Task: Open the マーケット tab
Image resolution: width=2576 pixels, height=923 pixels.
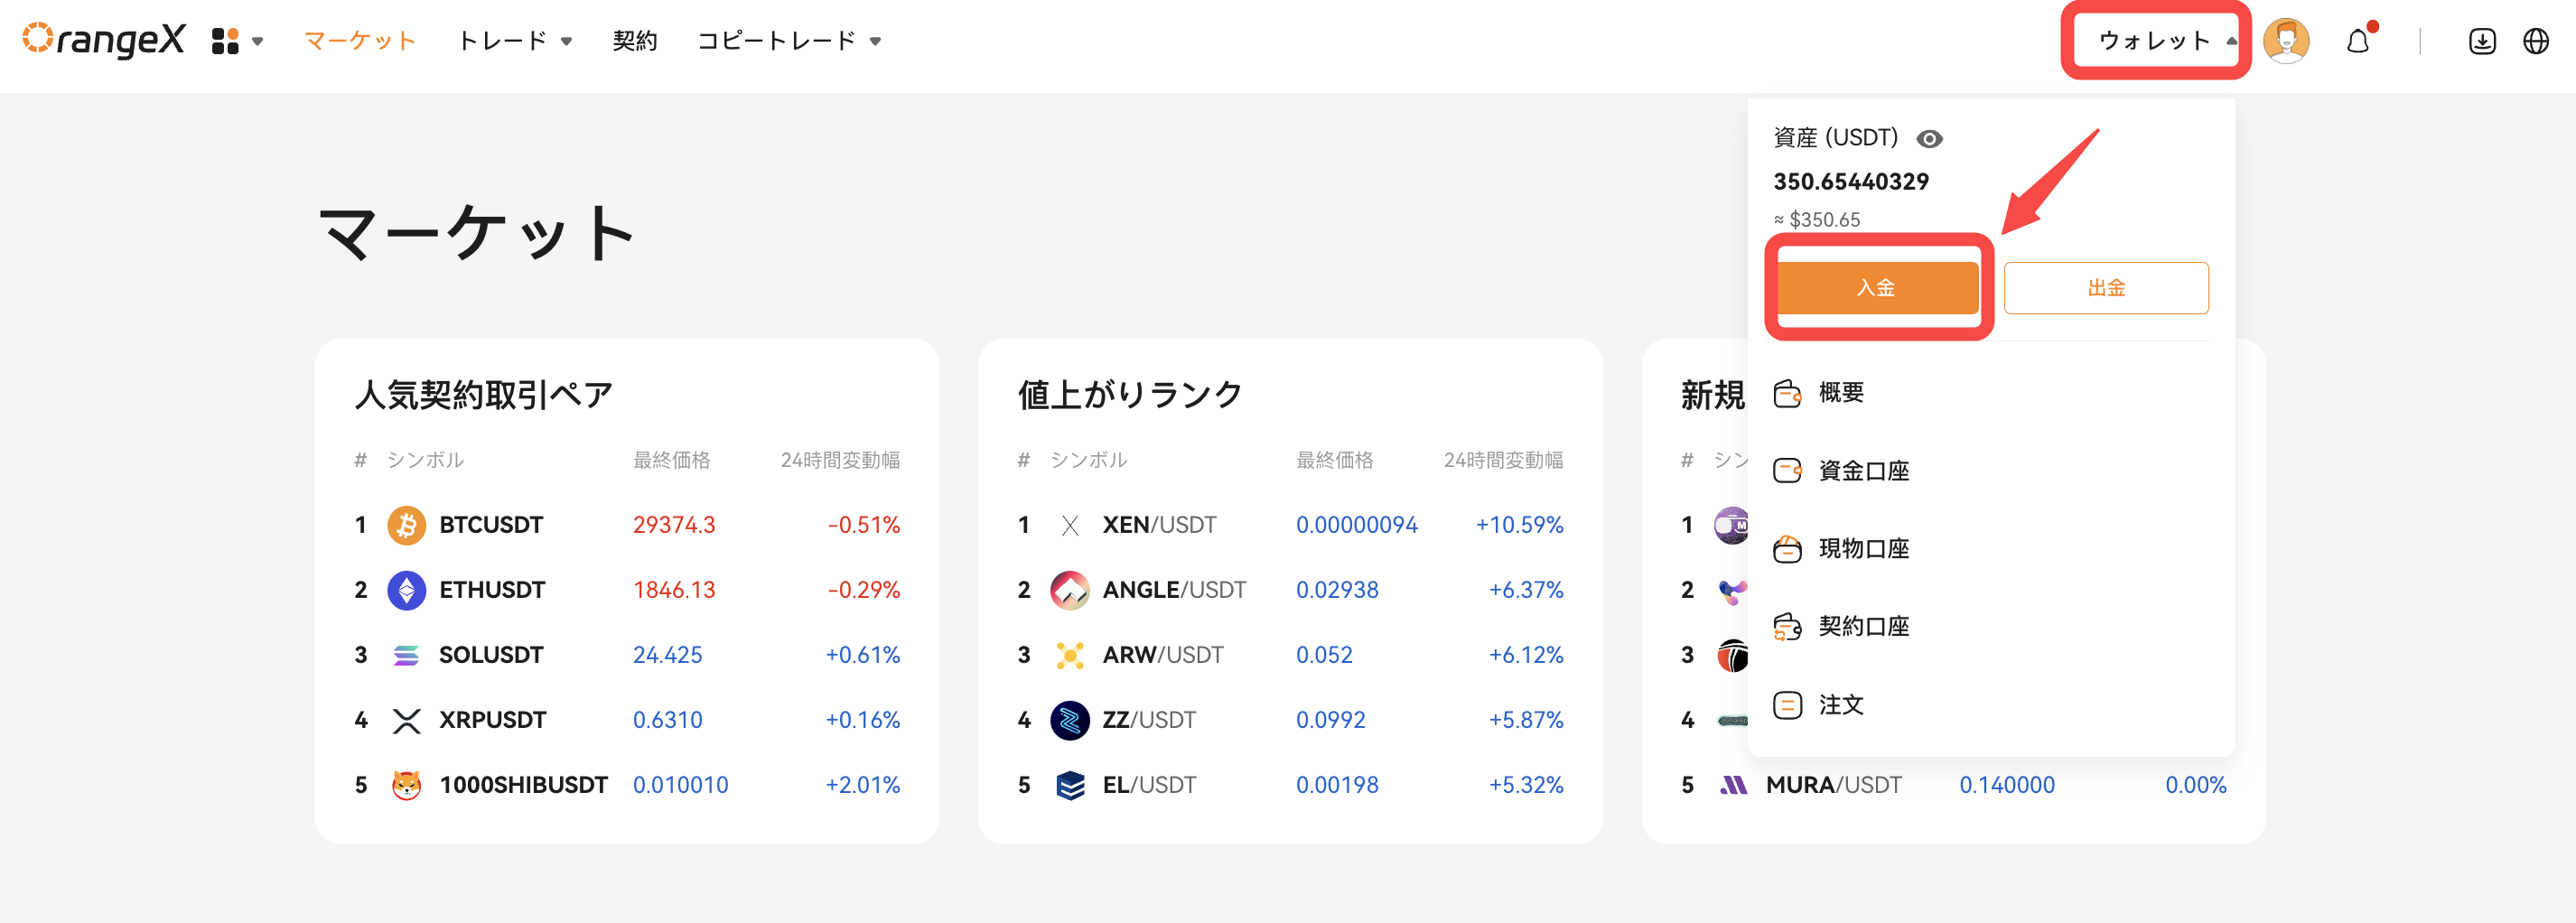Action: [360, 41]
